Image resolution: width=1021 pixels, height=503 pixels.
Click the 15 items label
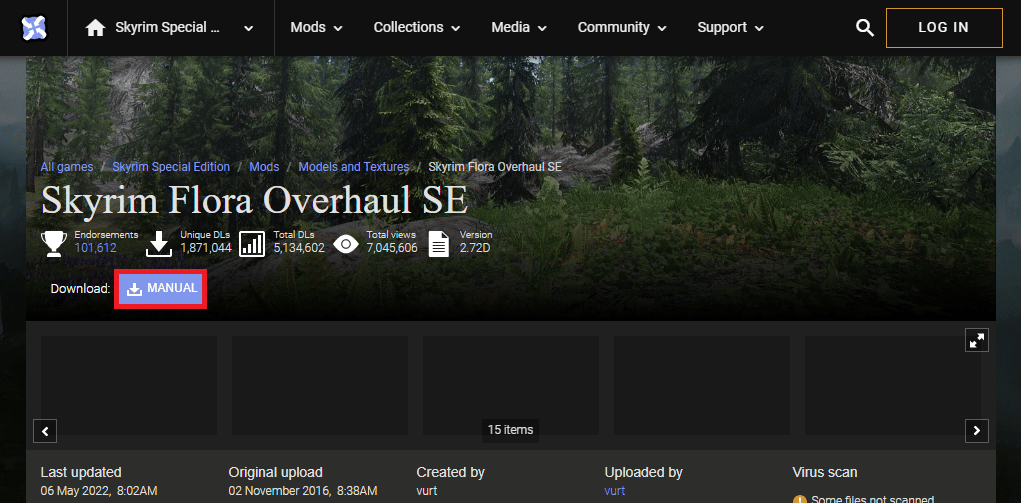(x=510, y=430)
